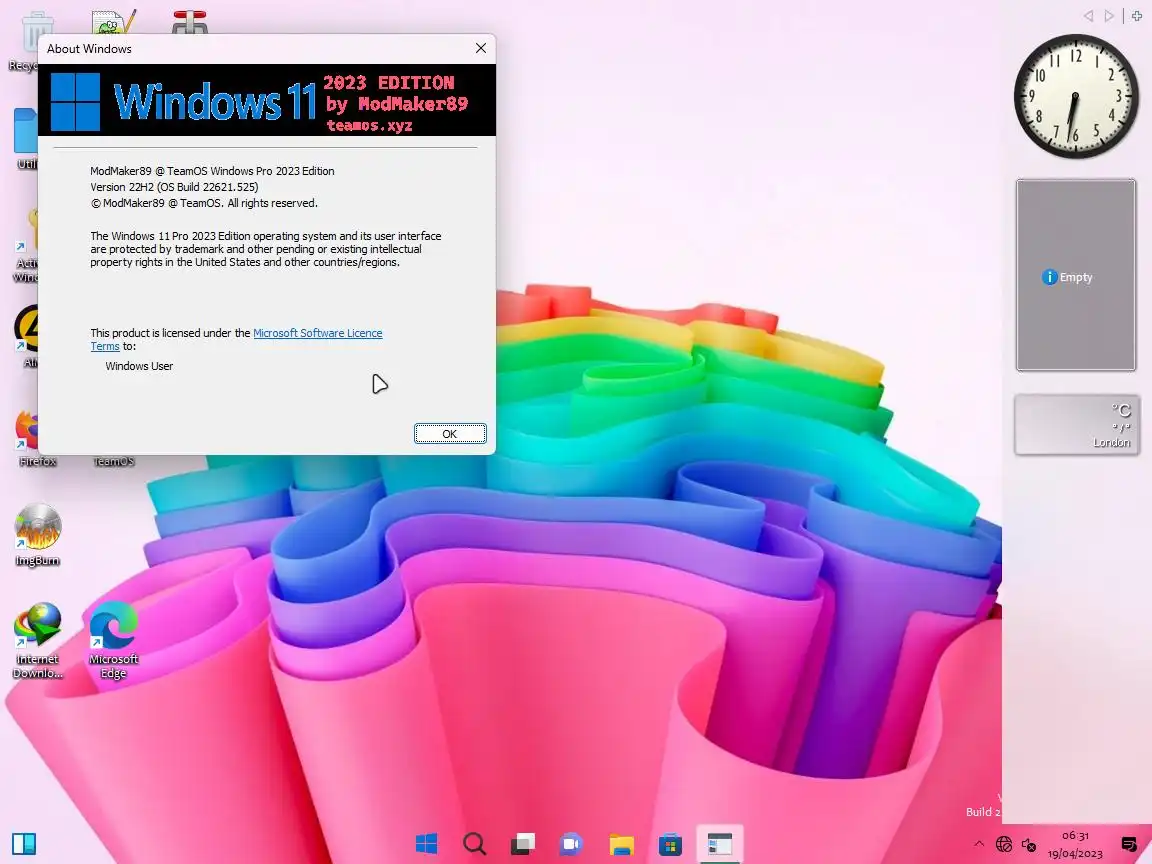Open the taskbar clock showing 06:31
The height and width of the screenshot is (864, 1152).
(x=1075, y=844)
